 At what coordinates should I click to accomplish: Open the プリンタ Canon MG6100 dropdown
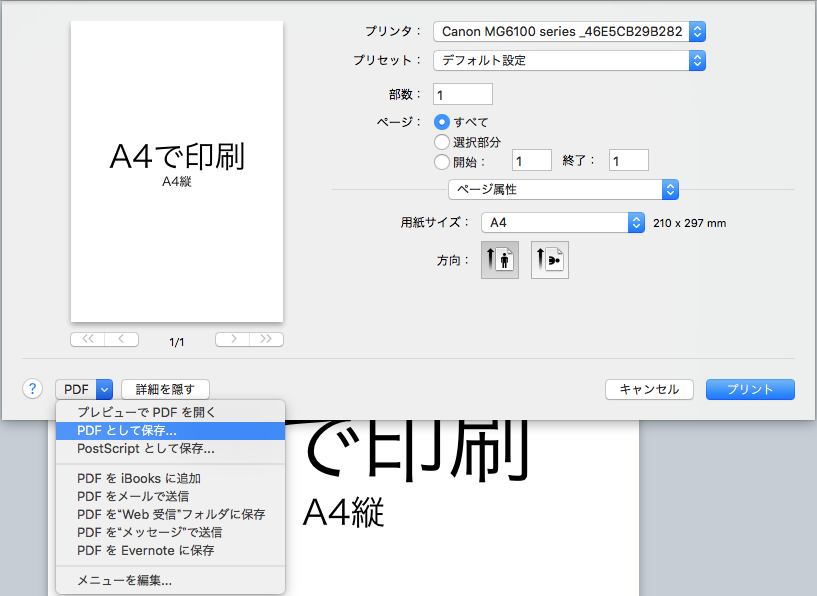click(569, 32)
